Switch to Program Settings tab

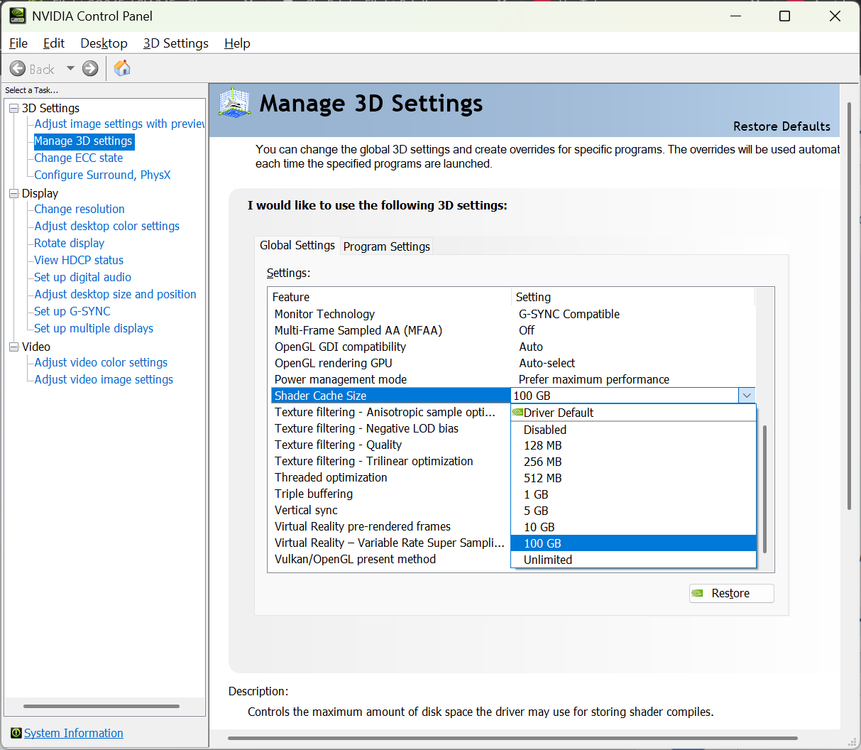pos(386,246)
